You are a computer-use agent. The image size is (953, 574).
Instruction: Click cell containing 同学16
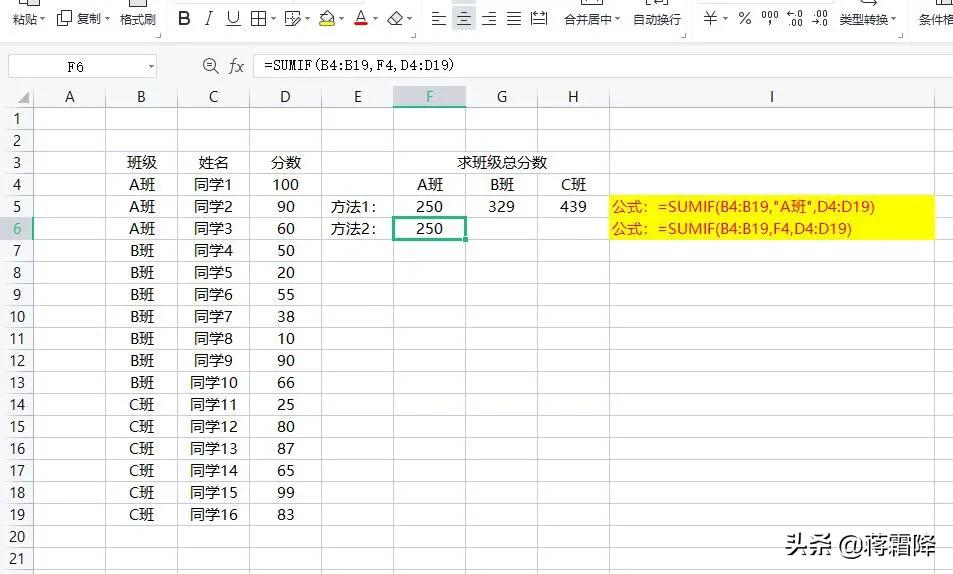coord(213,514)
